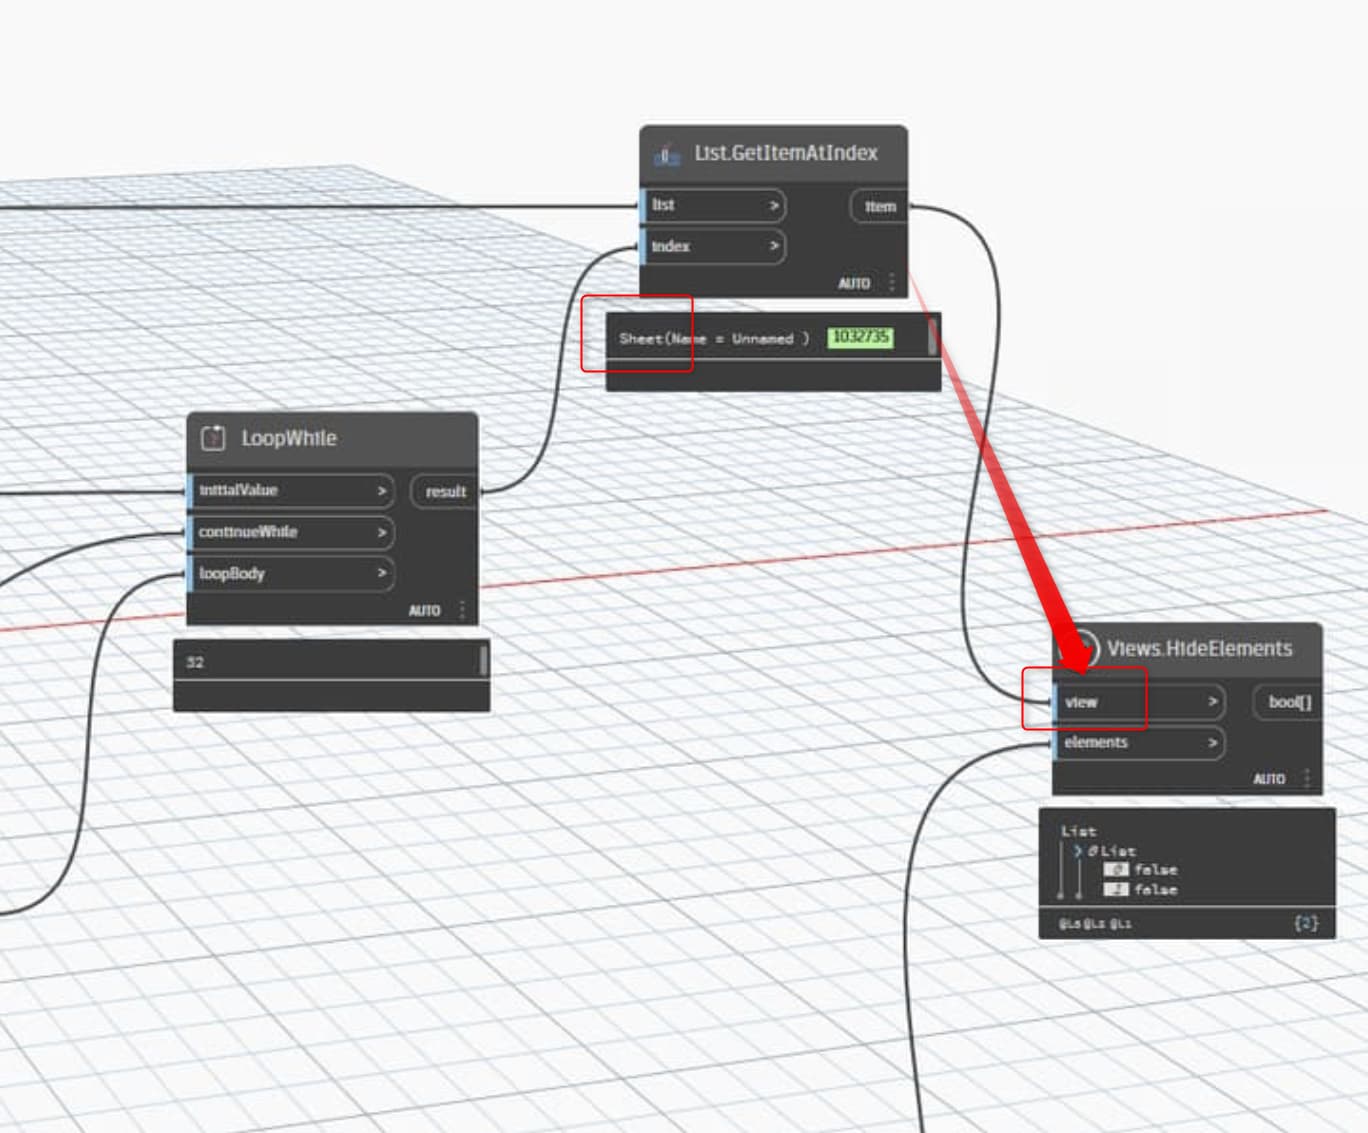The height and width of the screenshot is (1133, 1368).
Task: Select the result output port on LoopWhile
Action: pos(444,491)
